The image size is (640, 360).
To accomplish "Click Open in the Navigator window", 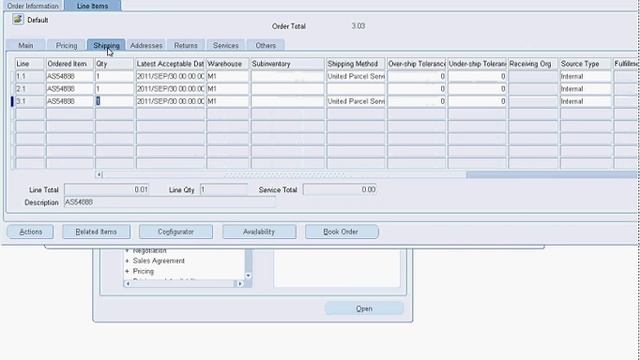I will 364,309.
